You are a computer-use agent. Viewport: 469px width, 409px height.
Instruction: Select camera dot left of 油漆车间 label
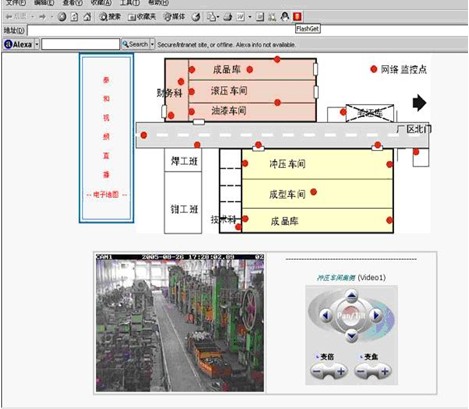[192, 112]
